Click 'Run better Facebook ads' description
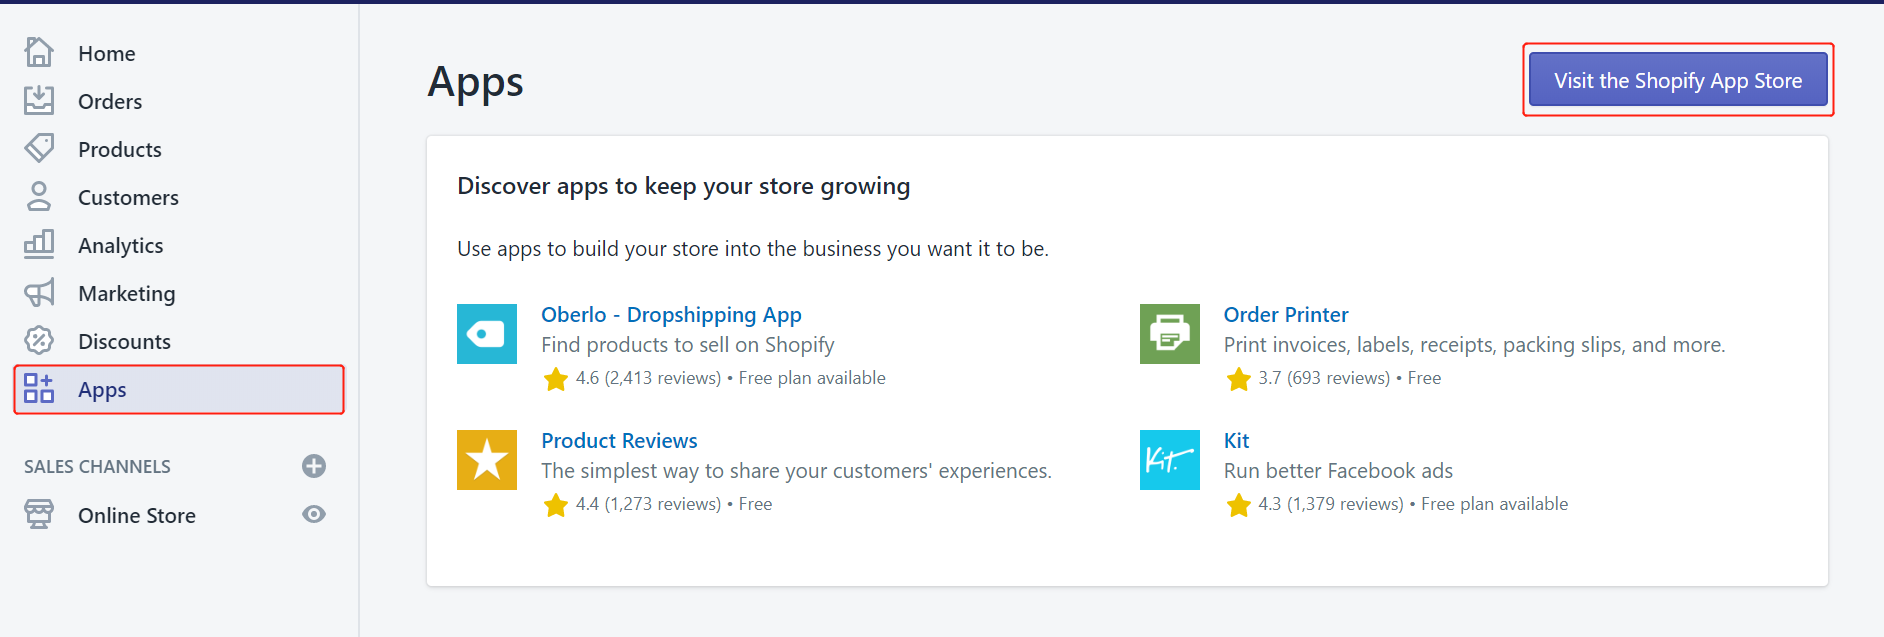1884x637 pixels. click(x=1338, y=471)
